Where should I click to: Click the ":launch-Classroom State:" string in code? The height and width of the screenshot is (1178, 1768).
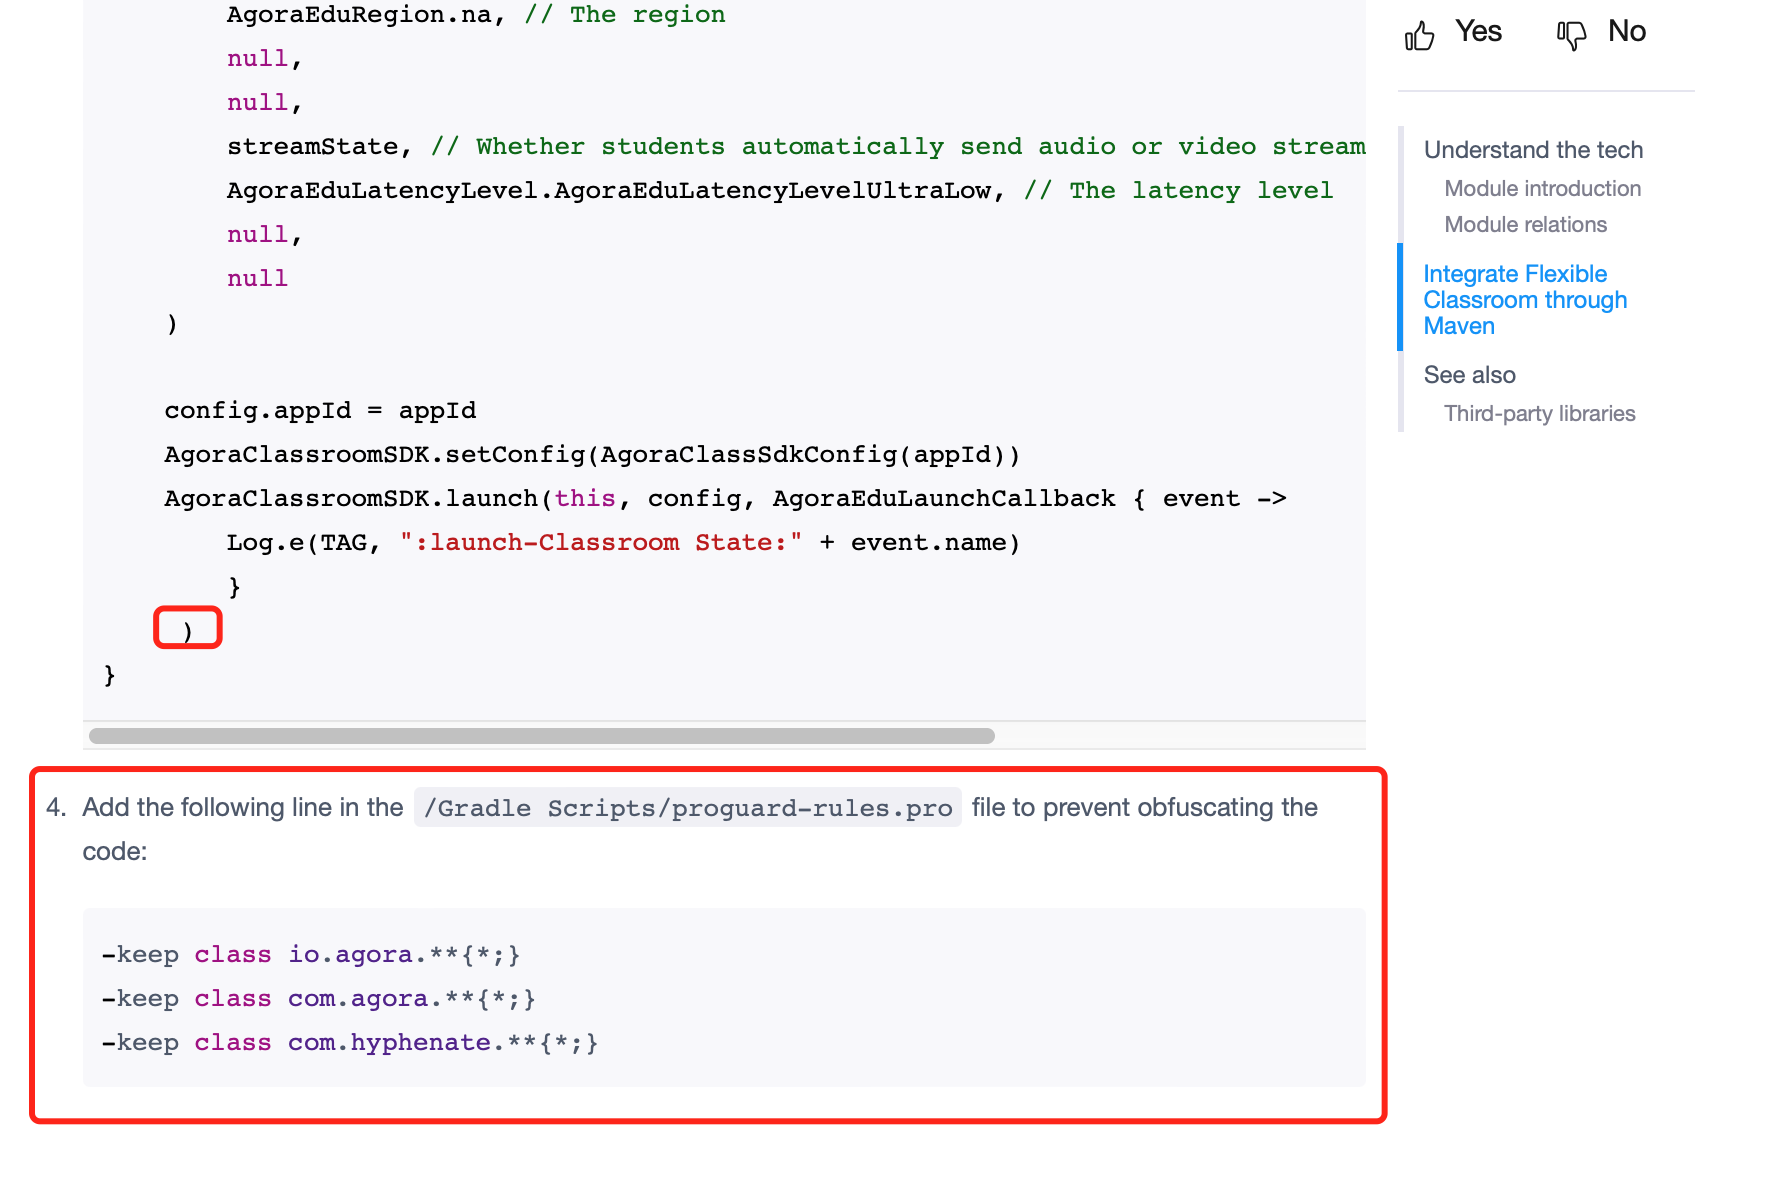(600, 542)
